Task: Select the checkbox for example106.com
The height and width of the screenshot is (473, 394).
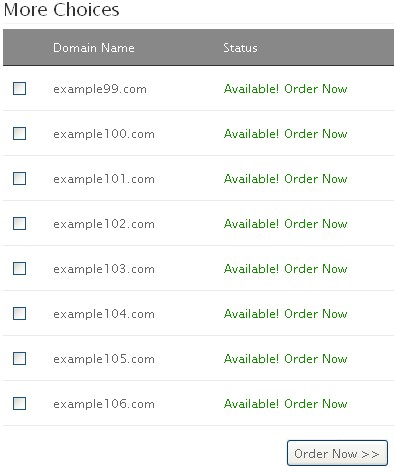Action: (x=19, y=404)
